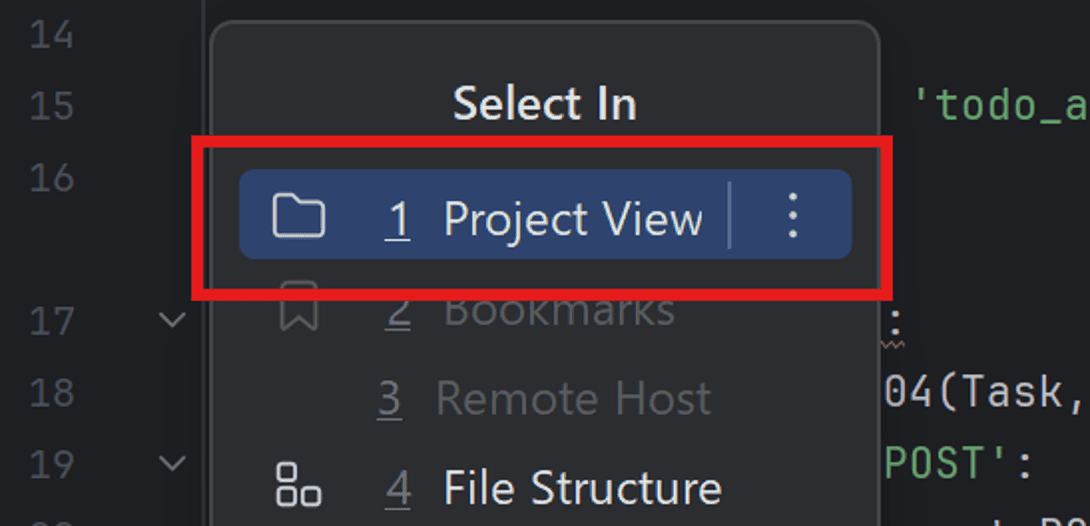Click line number 19 in the gutter

pos(51,464)
